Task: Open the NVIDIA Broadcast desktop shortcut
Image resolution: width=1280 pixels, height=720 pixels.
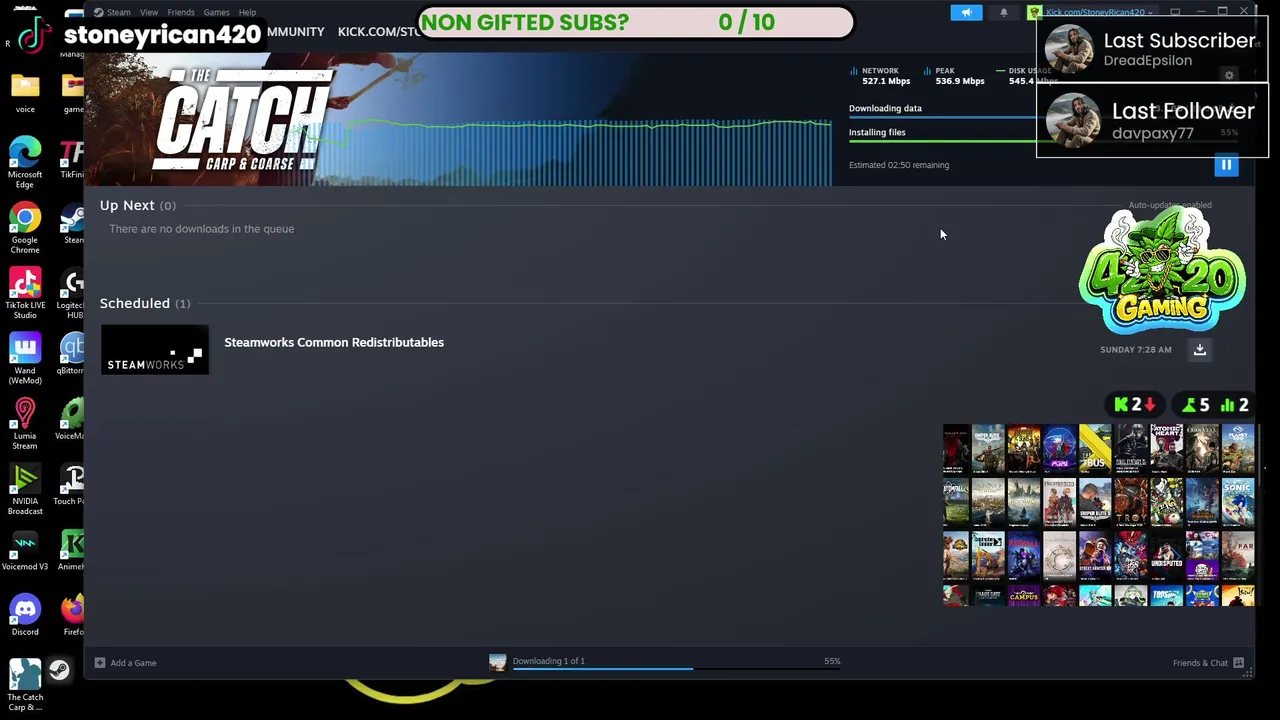Action: point(25,490)
